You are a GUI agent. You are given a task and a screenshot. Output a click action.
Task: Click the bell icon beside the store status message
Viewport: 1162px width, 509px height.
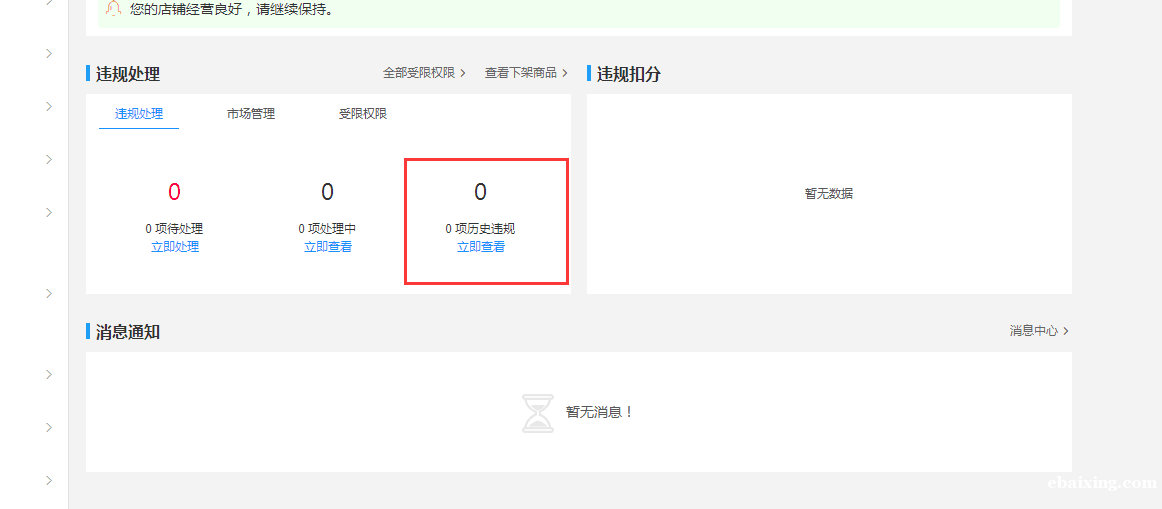pos(113,8)
